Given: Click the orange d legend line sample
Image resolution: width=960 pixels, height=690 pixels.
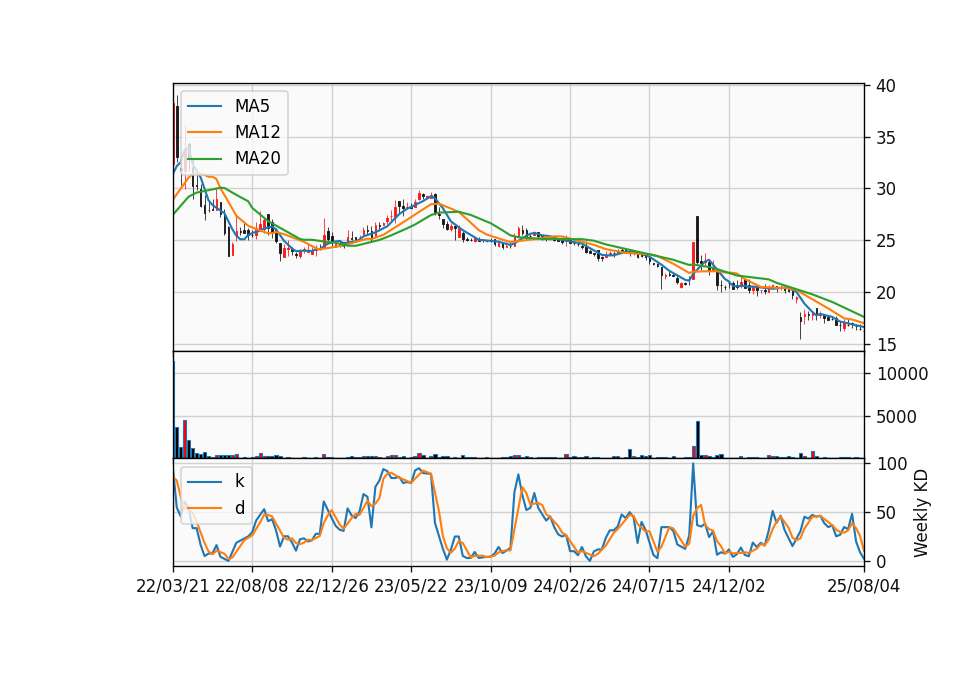Looking at the screenshot, I should tap(204, 508).
